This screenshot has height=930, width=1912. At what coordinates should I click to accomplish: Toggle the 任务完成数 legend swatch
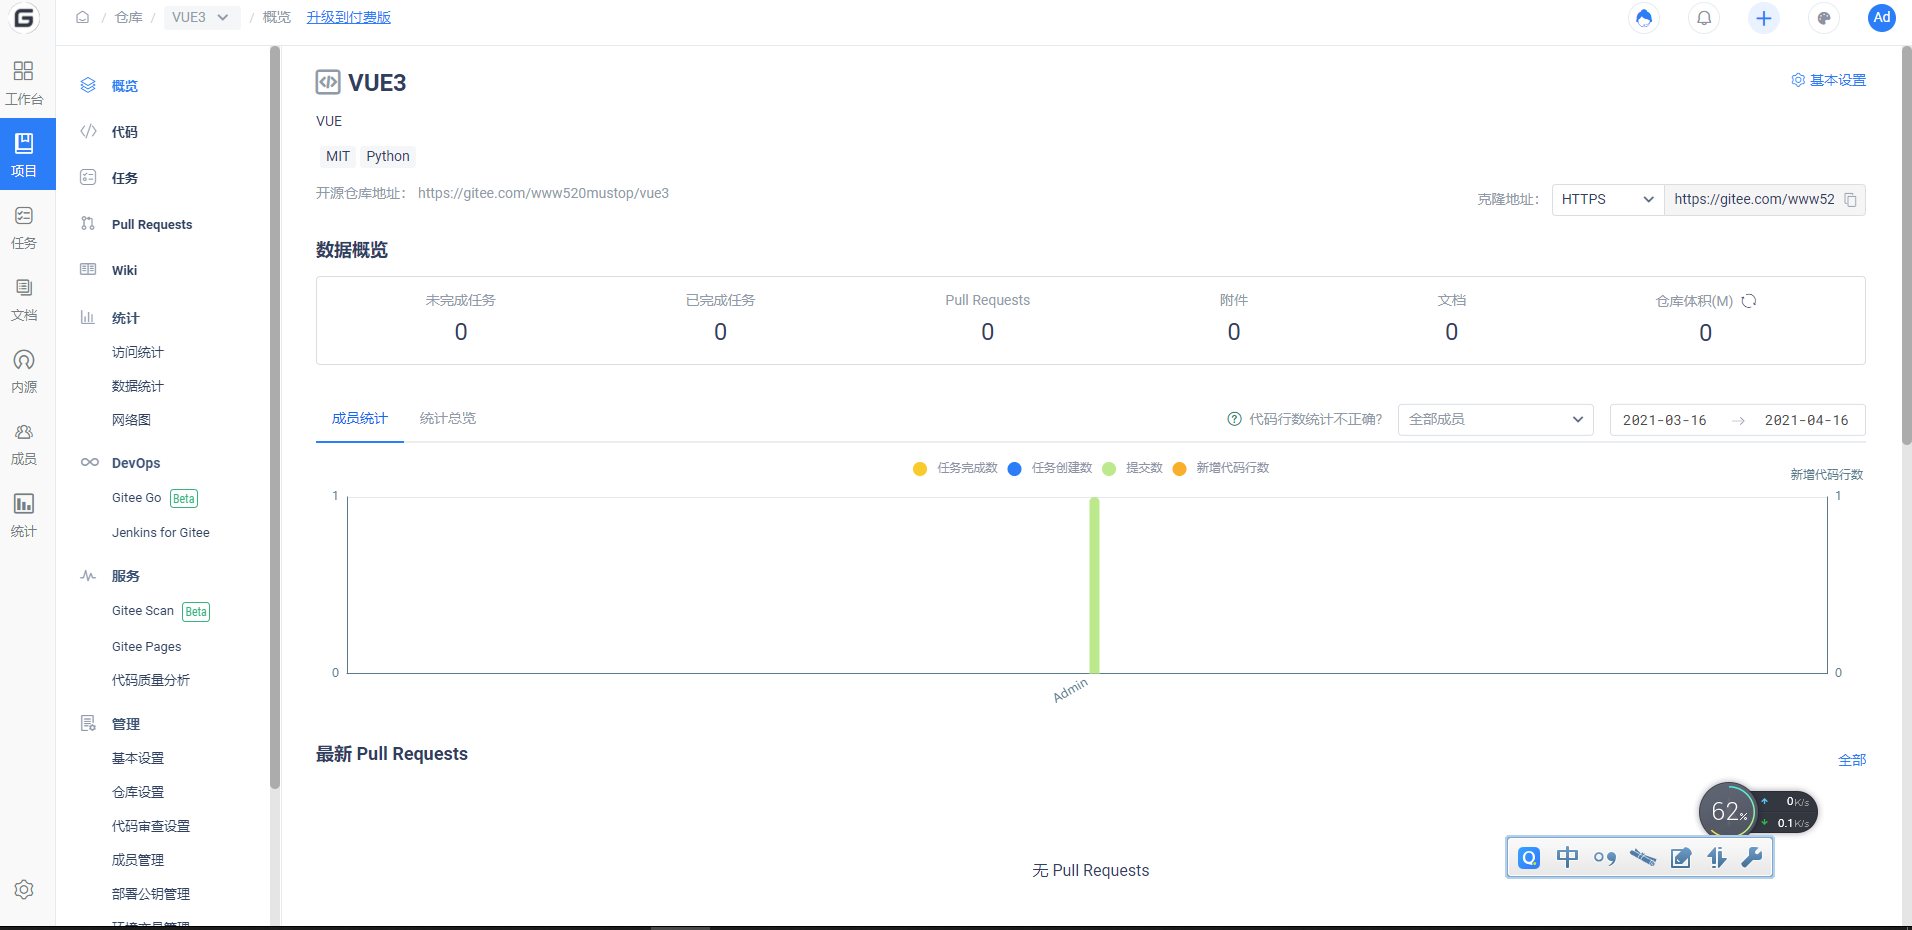(920, 468)
